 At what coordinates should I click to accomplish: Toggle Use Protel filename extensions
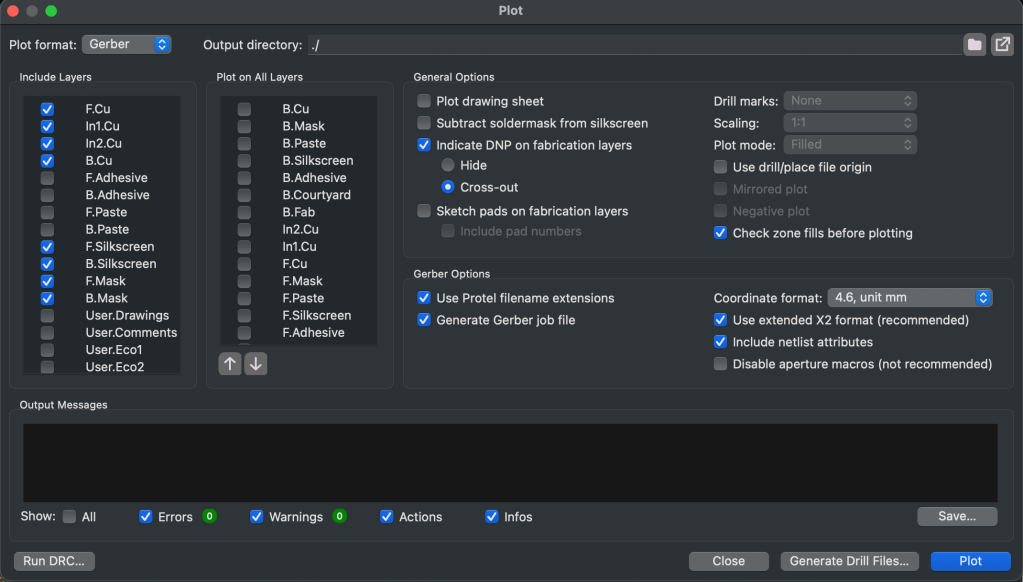[425, 298]
